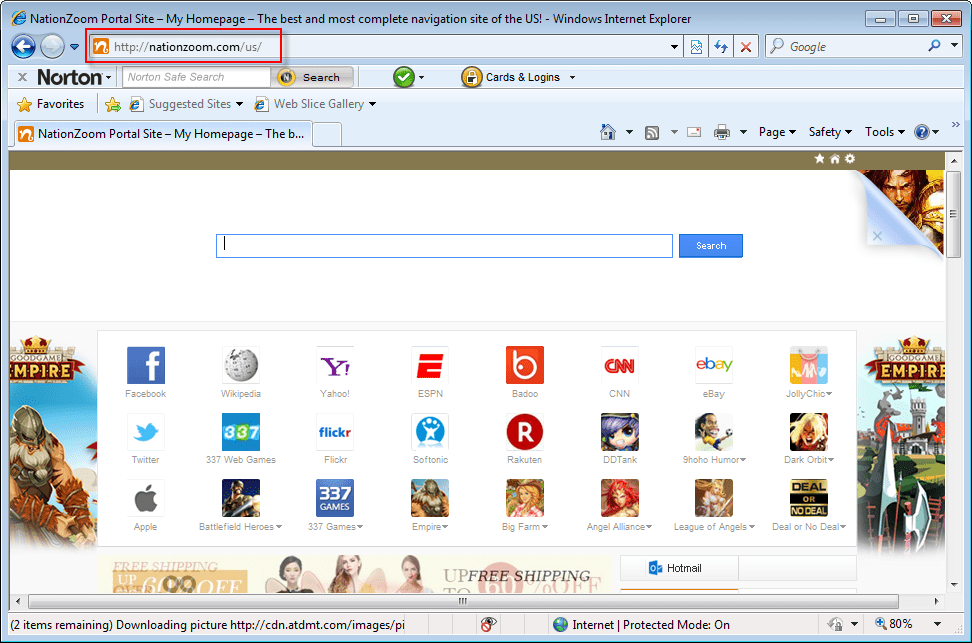Open the recent pages dropdown arrow
Viewport: 972px width, 643px height.
pos(74,47)
